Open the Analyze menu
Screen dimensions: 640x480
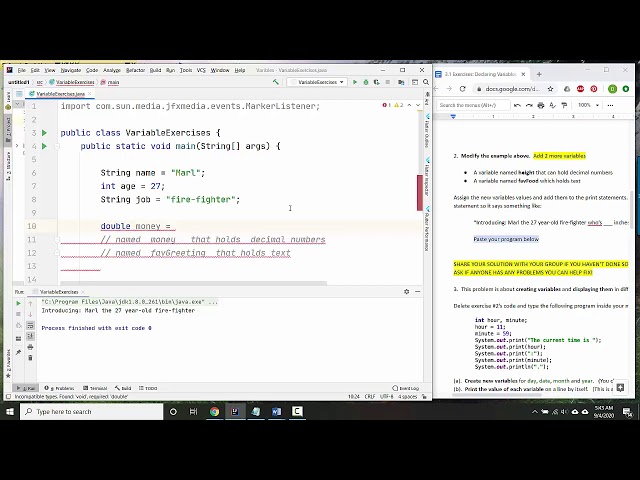(x=112, y=70)
